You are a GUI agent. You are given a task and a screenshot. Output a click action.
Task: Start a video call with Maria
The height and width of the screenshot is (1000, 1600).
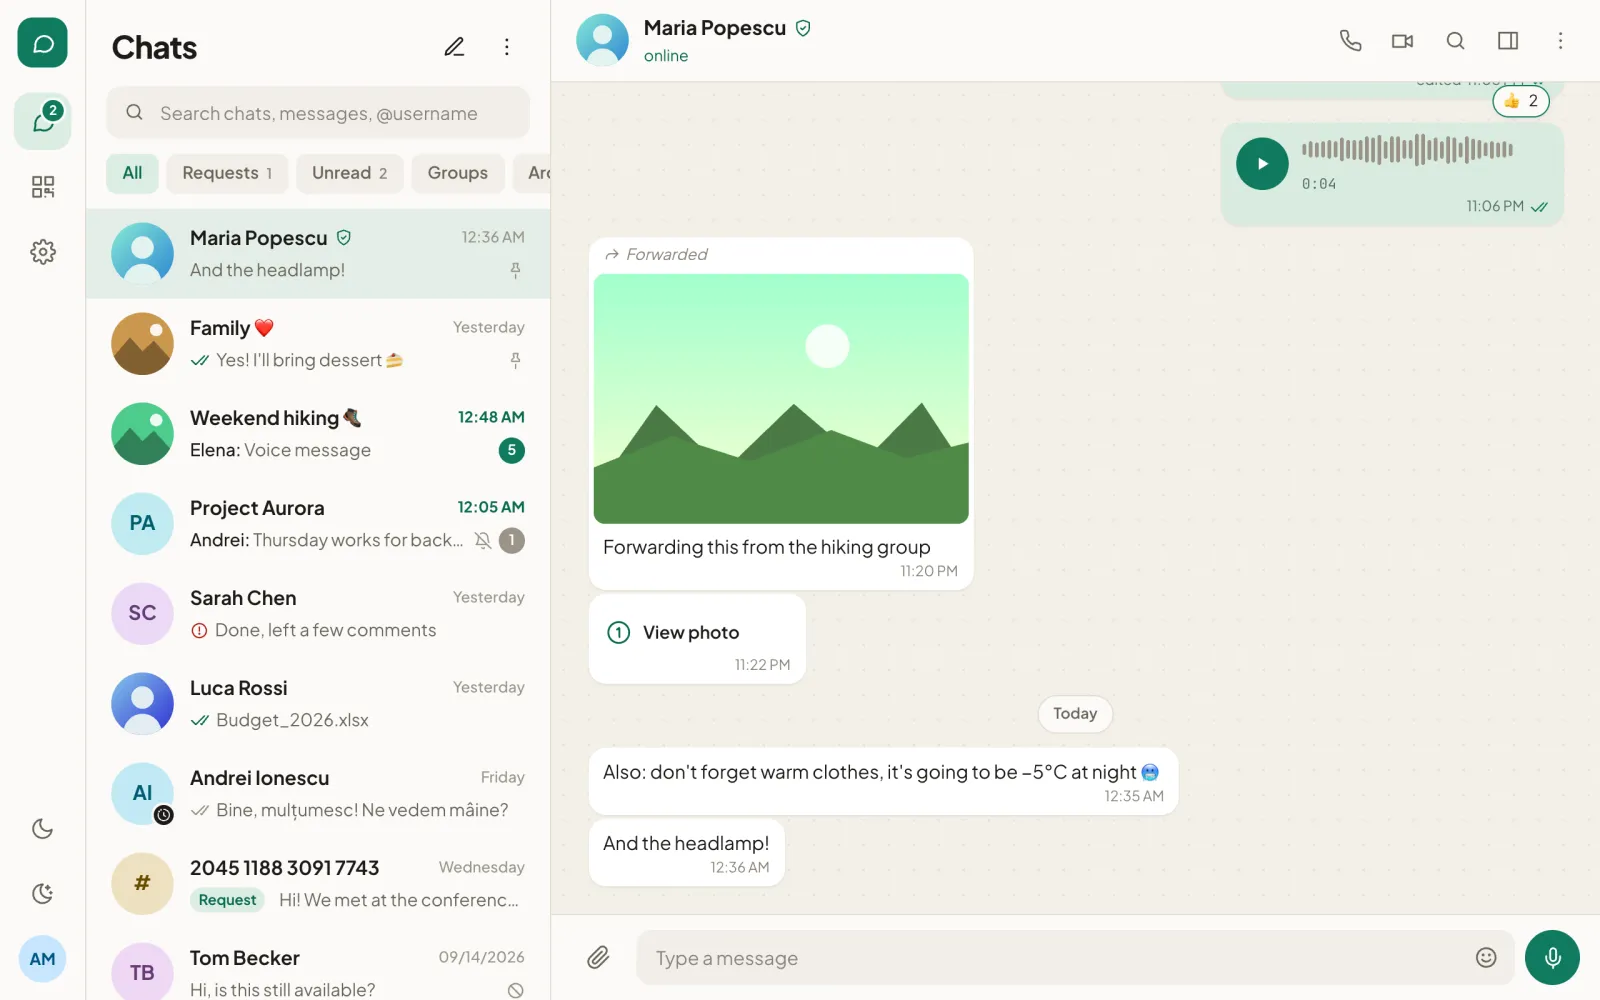(x=1403, y=40)
